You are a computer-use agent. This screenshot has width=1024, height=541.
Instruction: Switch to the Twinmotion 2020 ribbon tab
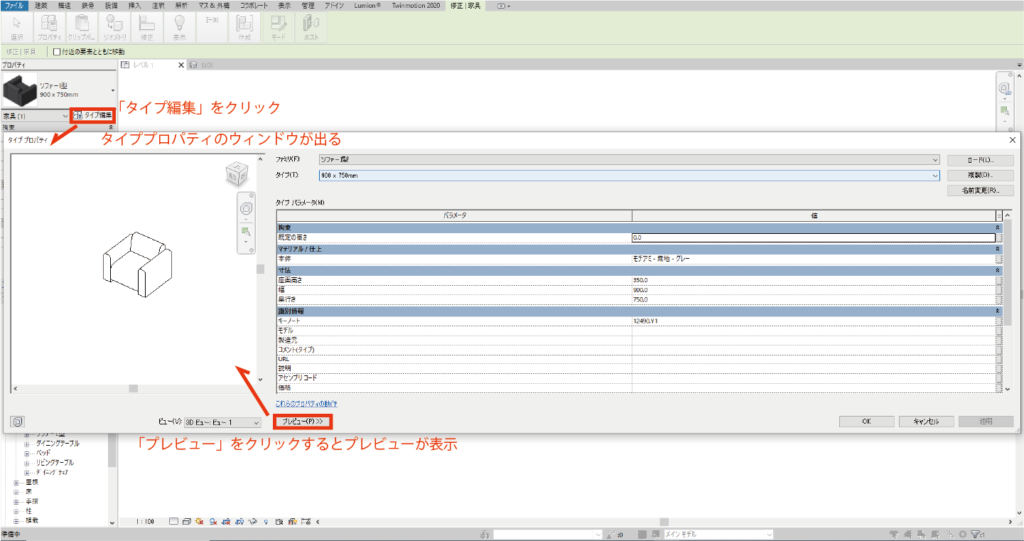[416, 5]
